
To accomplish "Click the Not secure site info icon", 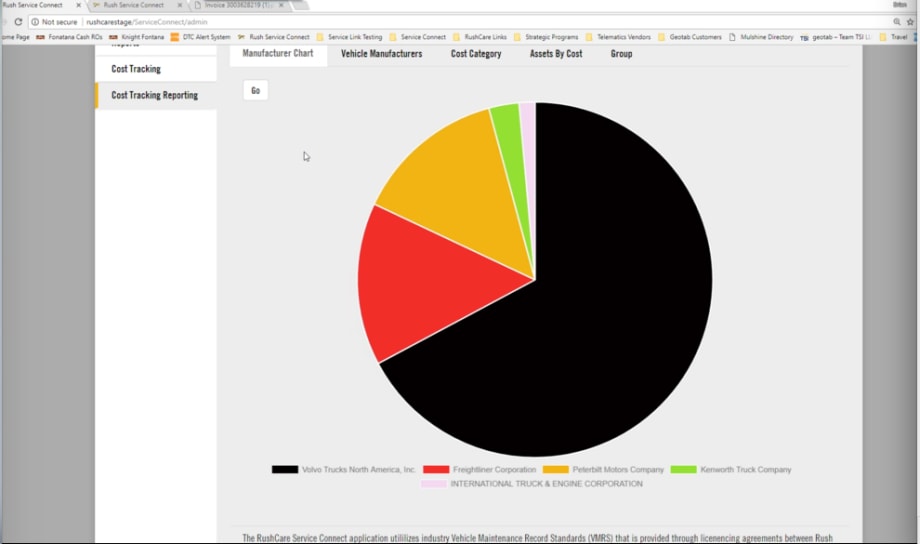I will click(x=35, y=22).
